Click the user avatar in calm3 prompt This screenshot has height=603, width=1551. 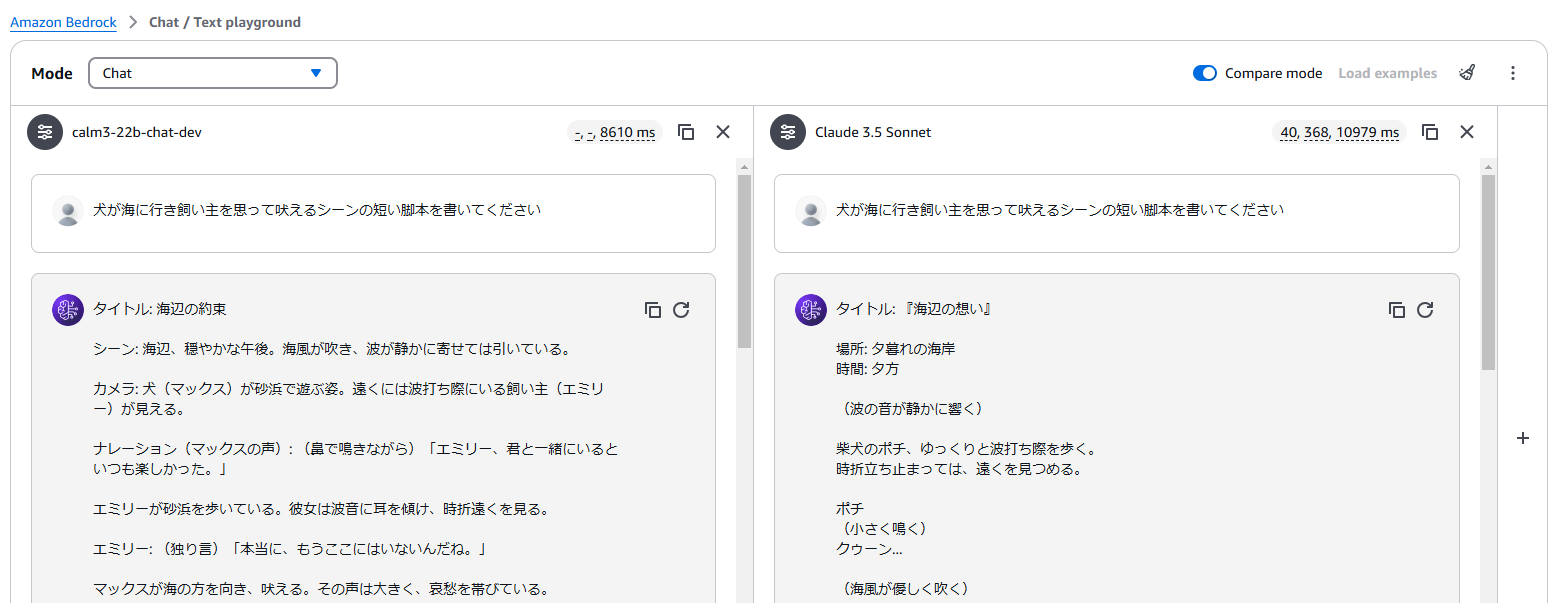68,211
